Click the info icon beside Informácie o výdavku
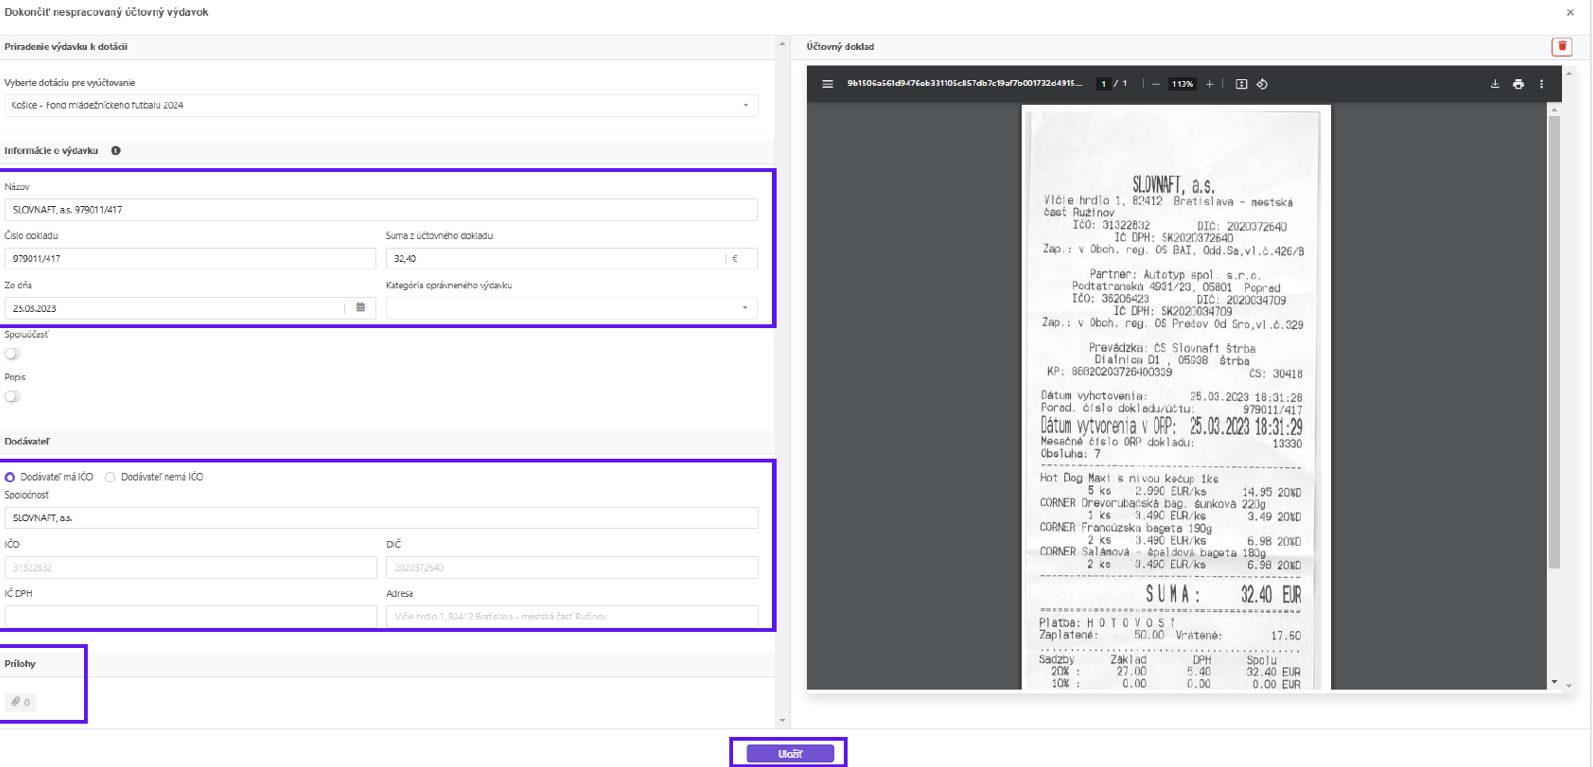The height and width of the screenshot is (767, 1593). click(116, 151)
